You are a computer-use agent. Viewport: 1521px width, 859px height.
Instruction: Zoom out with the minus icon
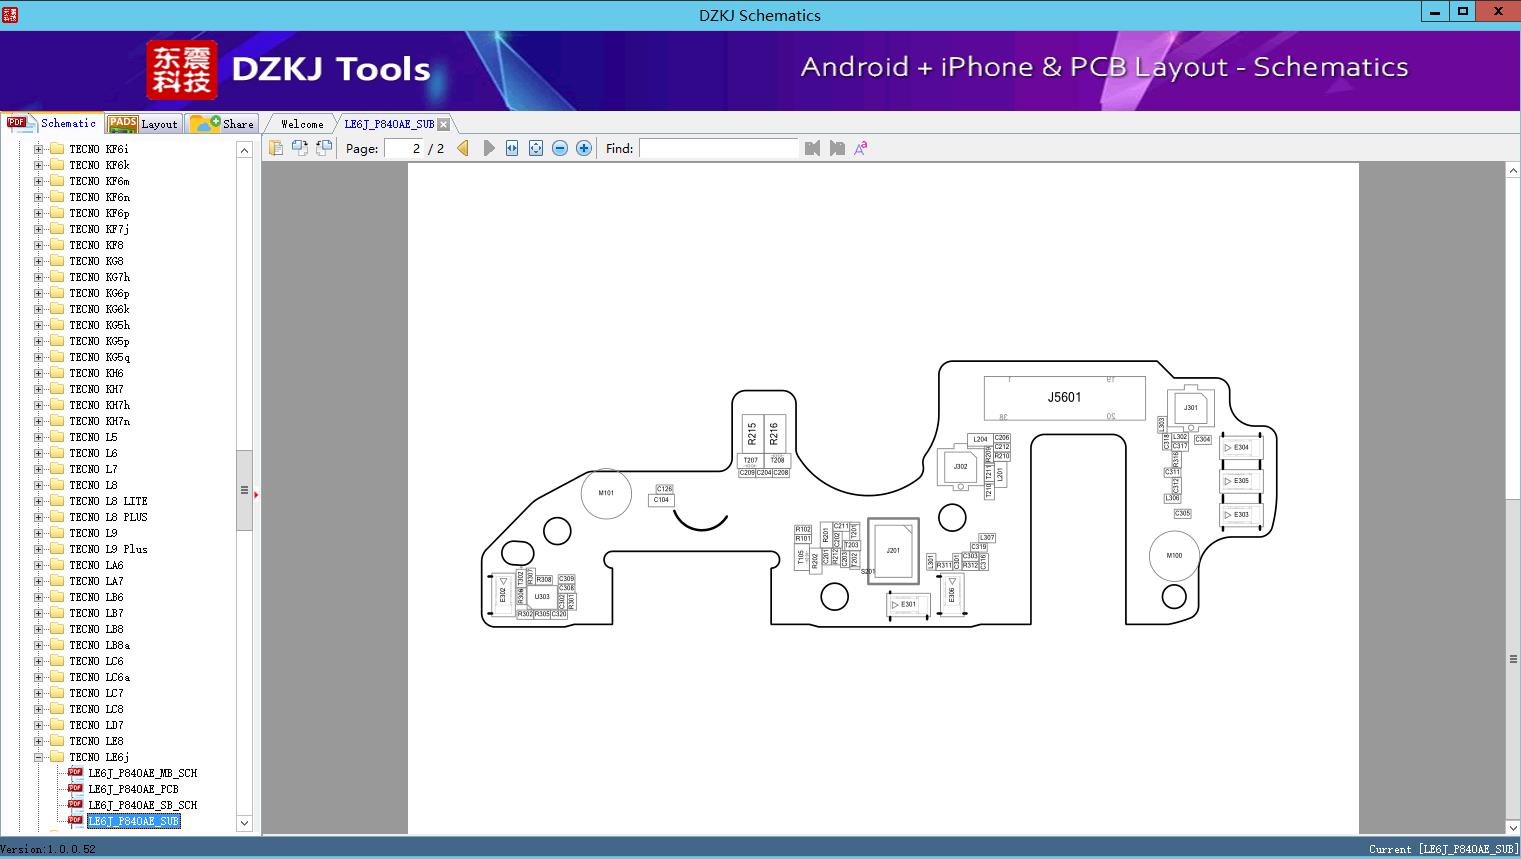[560, 148]
